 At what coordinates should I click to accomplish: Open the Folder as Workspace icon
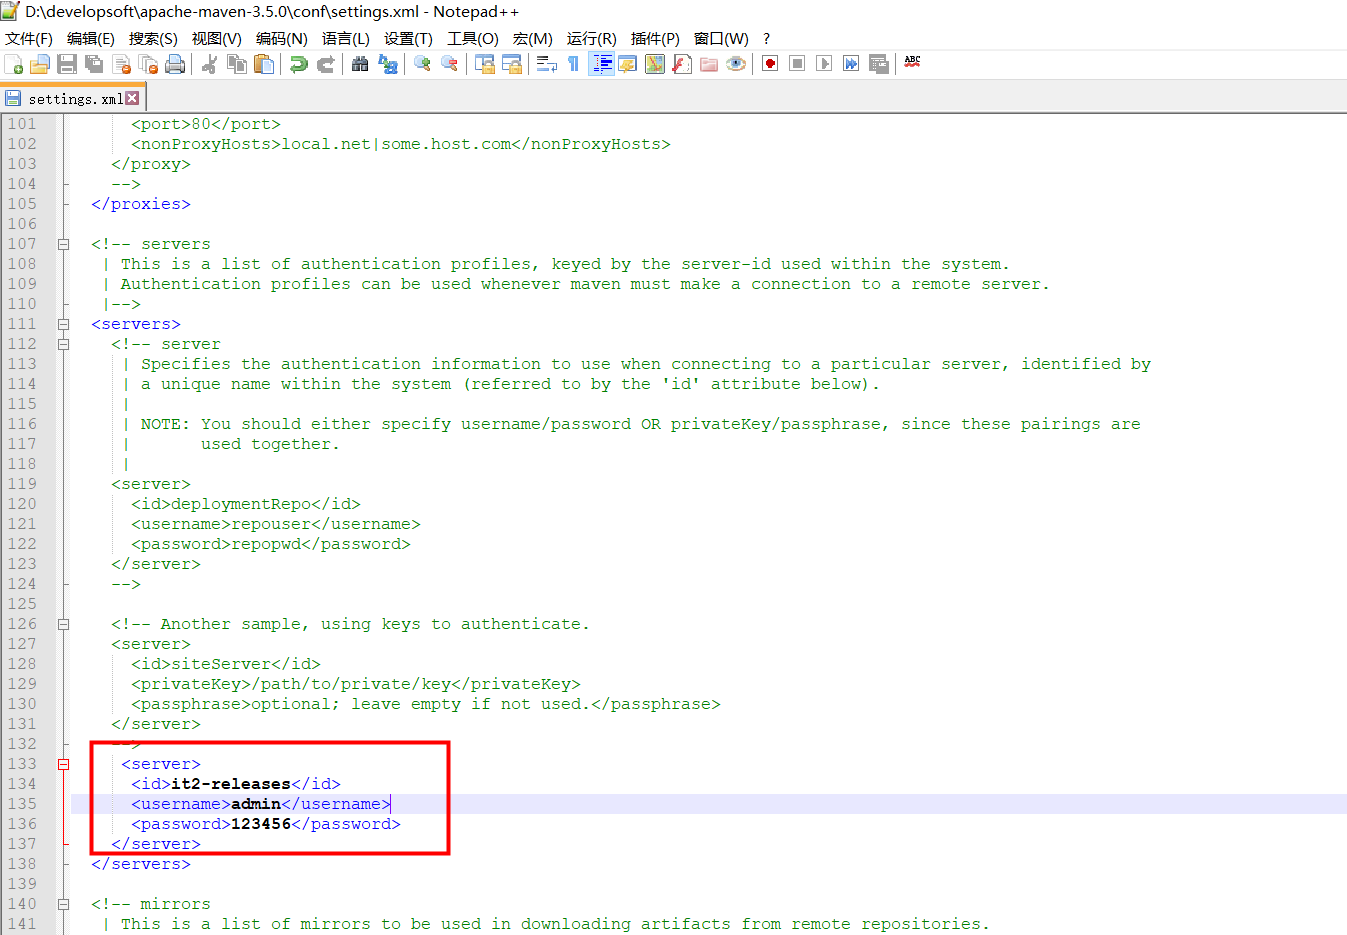click(709, 64)
